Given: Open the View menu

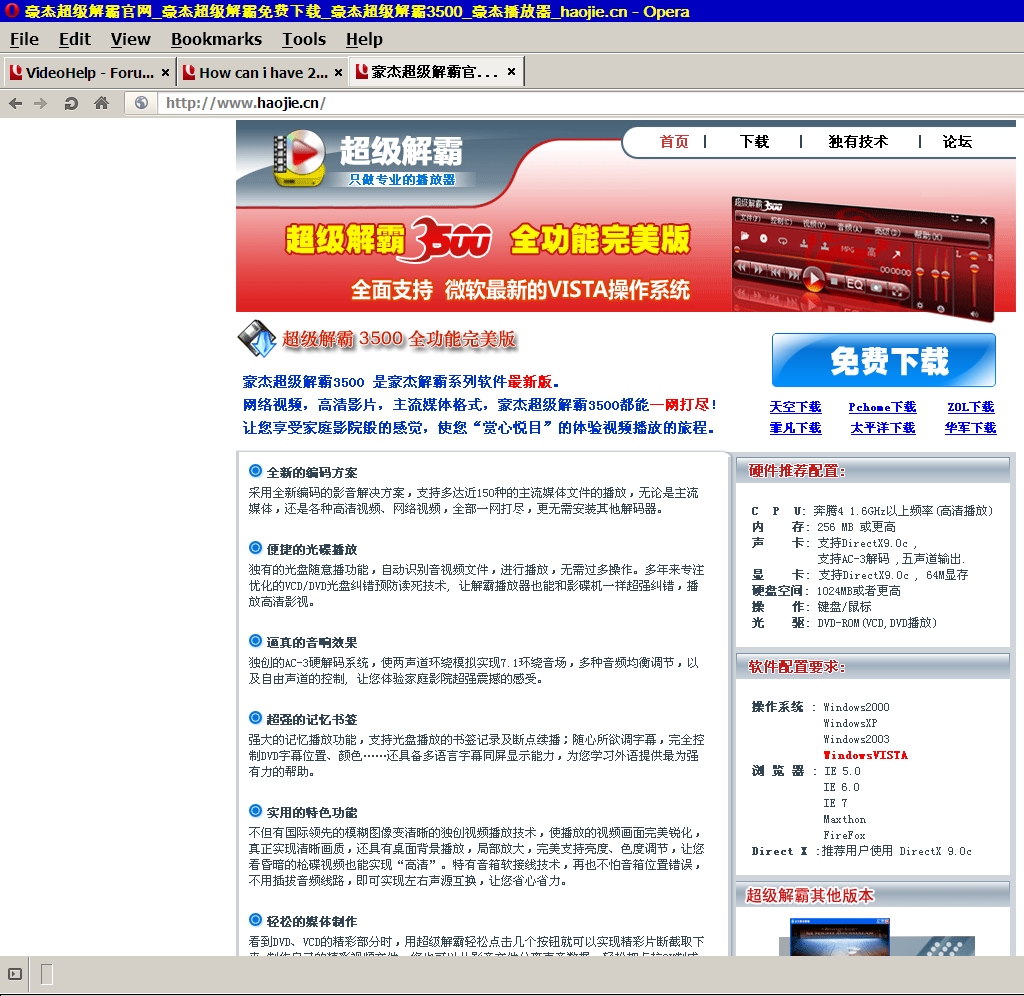Looking at the screenshot, I should 131,39.
